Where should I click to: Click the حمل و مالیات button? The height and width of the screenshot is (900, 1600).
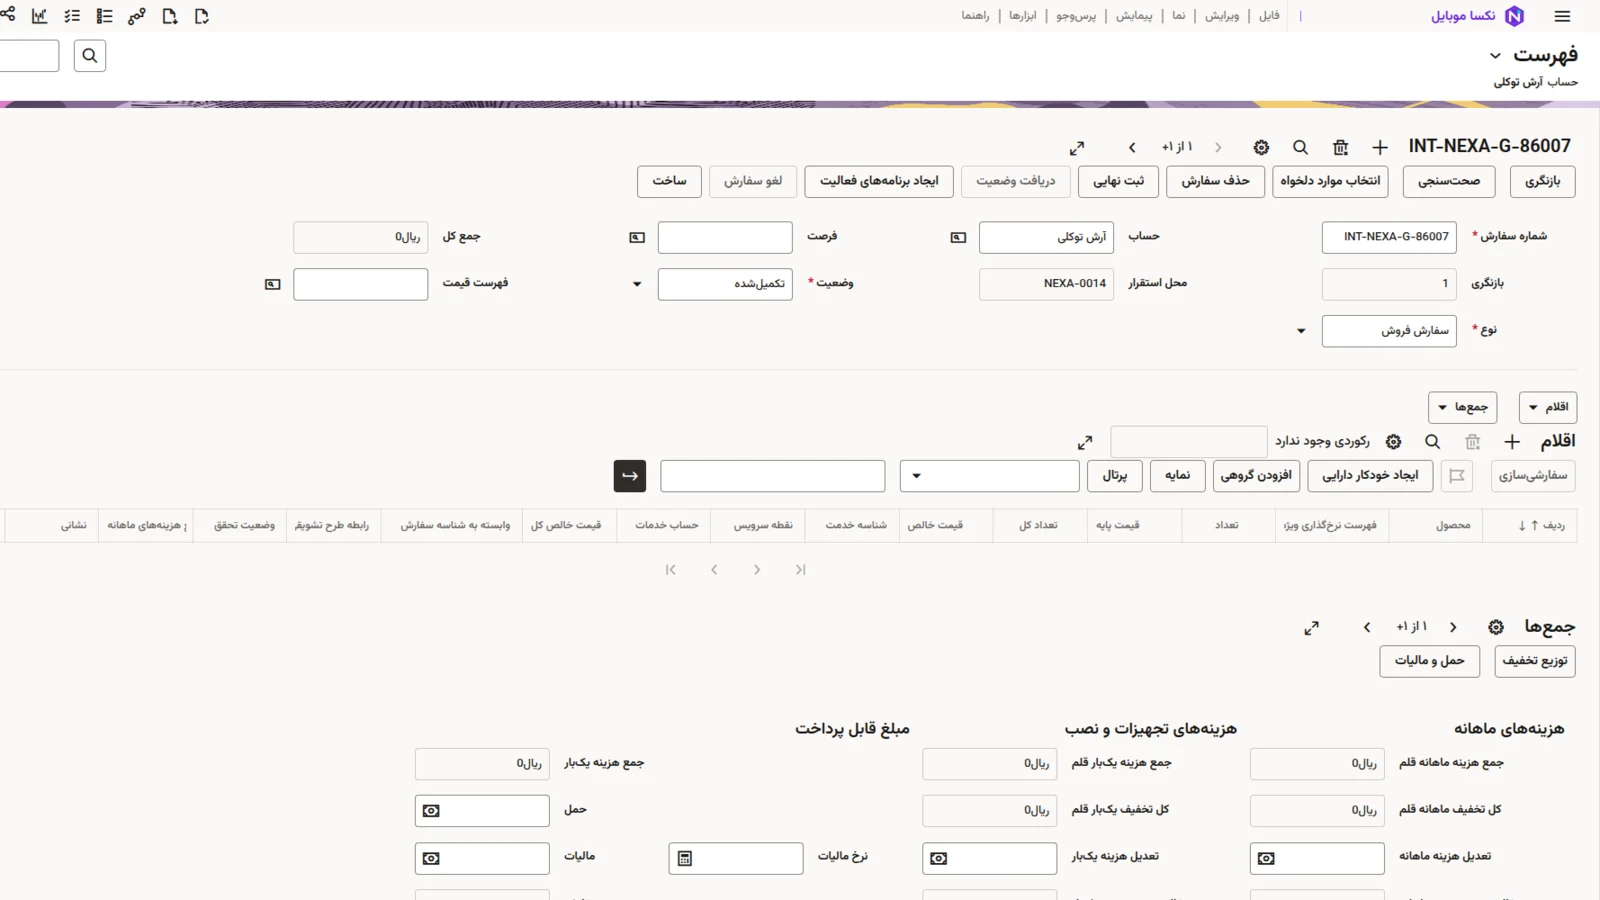(1429, 661)
